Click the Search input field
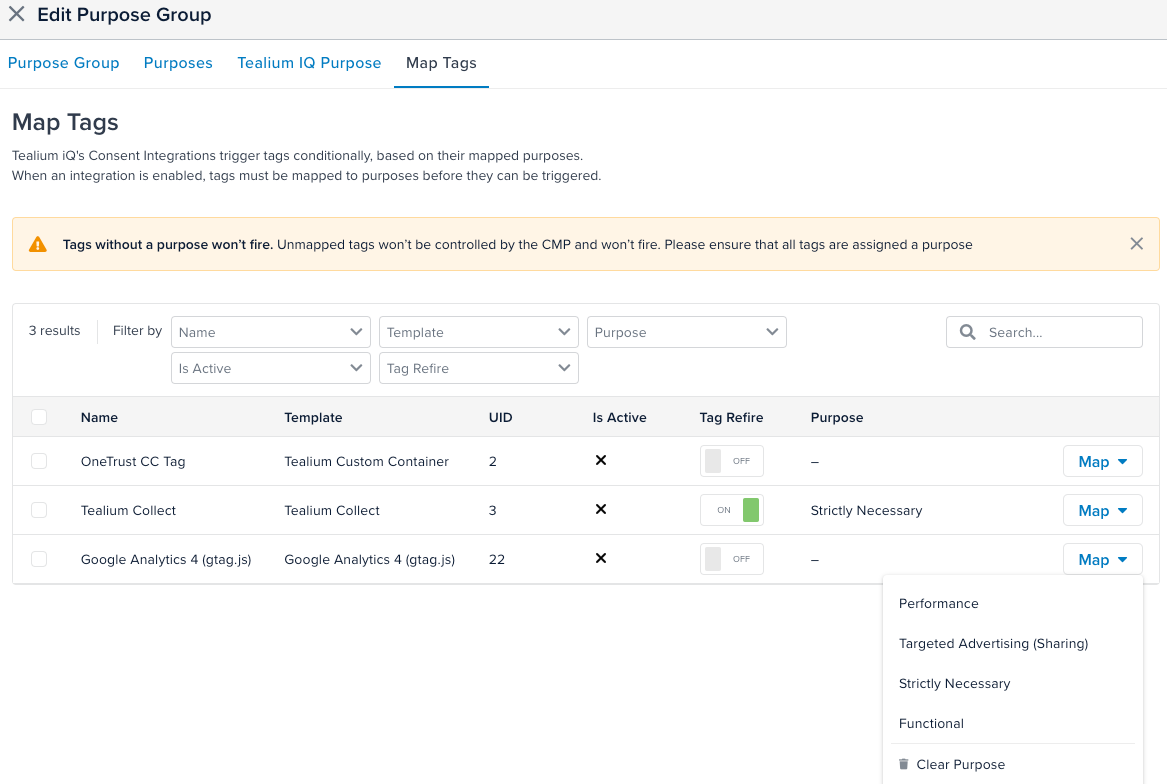 (x=1050, y=331)
